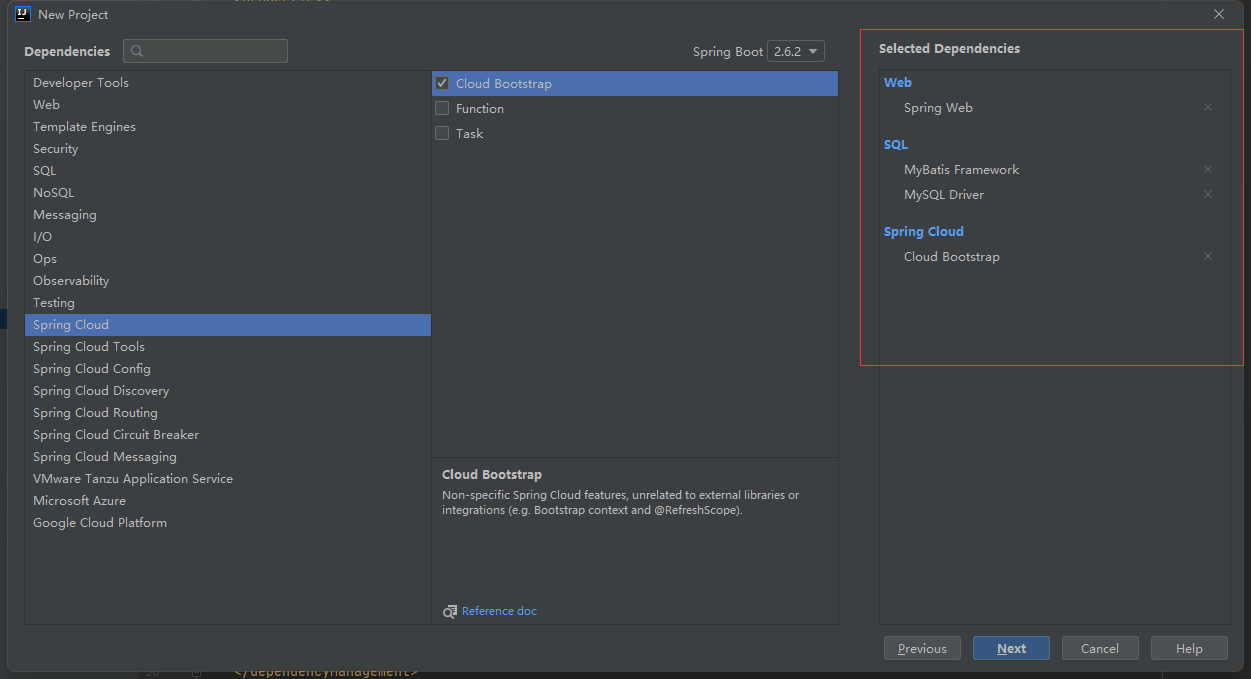
Task: Open the Observability category
Action: [228, 281]
